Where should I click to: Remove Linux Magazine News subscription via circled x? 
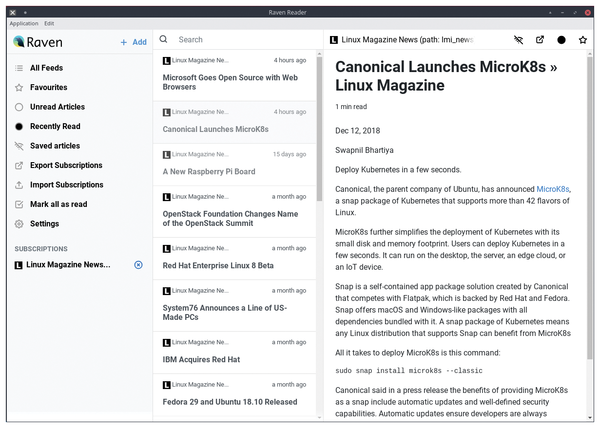pos(138,265)
